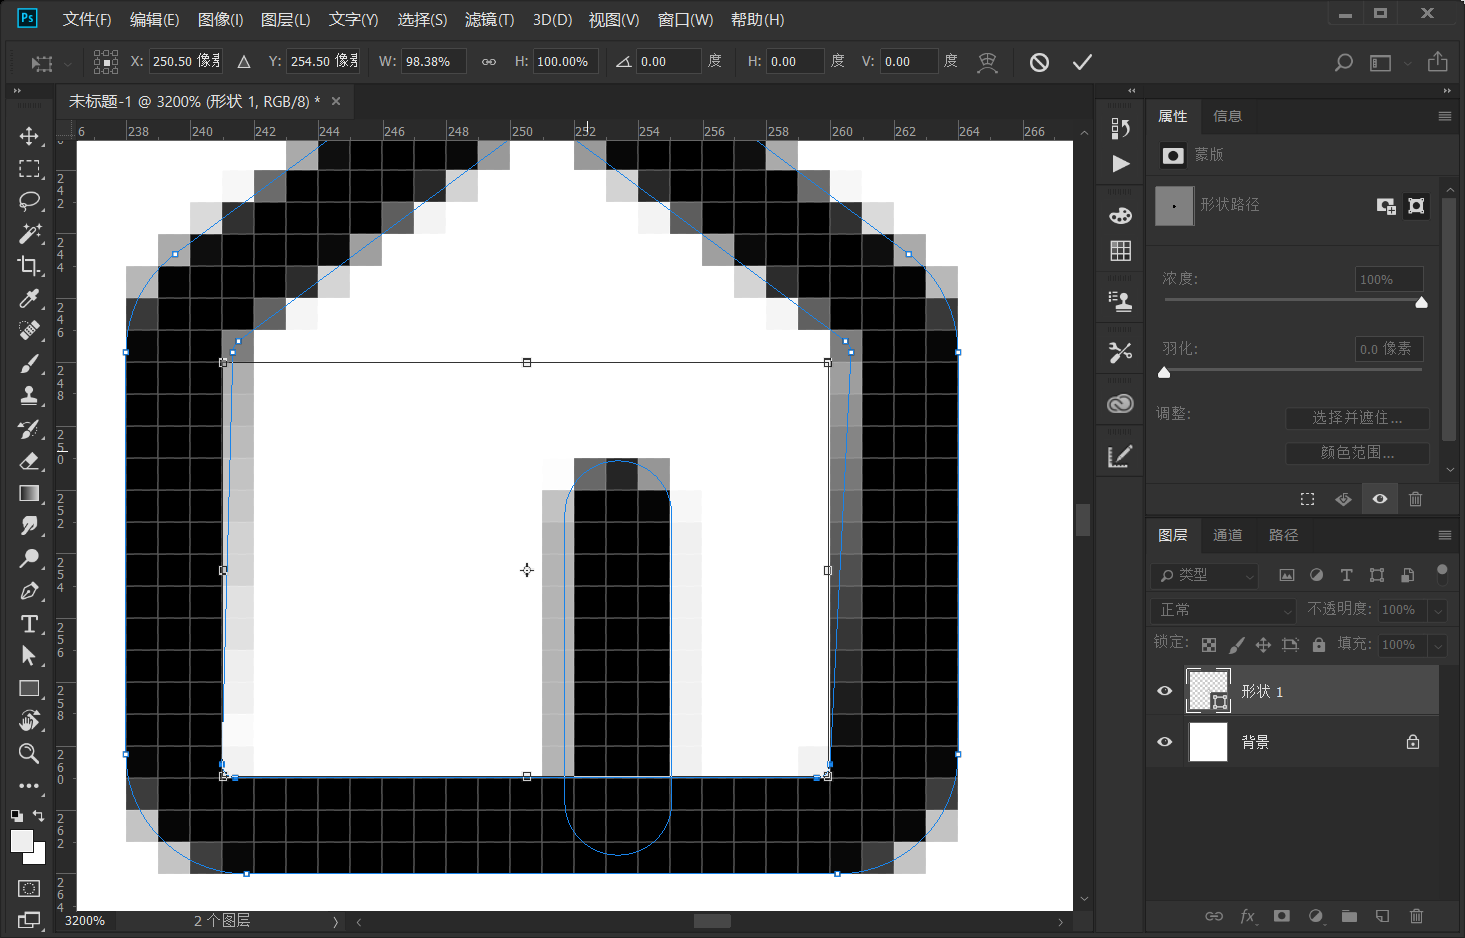Select the Lasso tool
The height and width of the screenshot is (938, 1465).
[29, 201]
